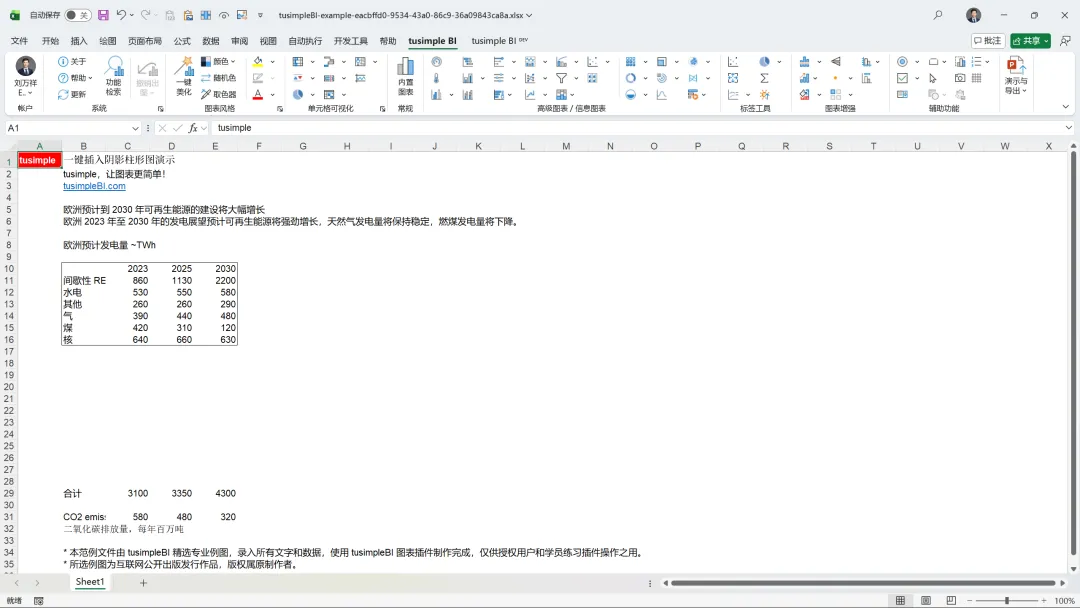The image size is (1080, 608).
Task: Click the search magnifier in title bar
Action: 937,15
